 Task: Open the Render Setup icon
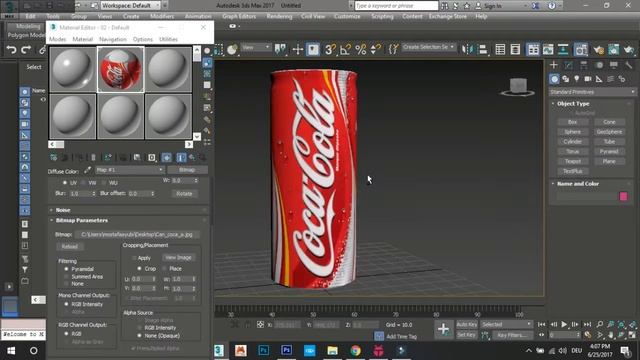598,49
